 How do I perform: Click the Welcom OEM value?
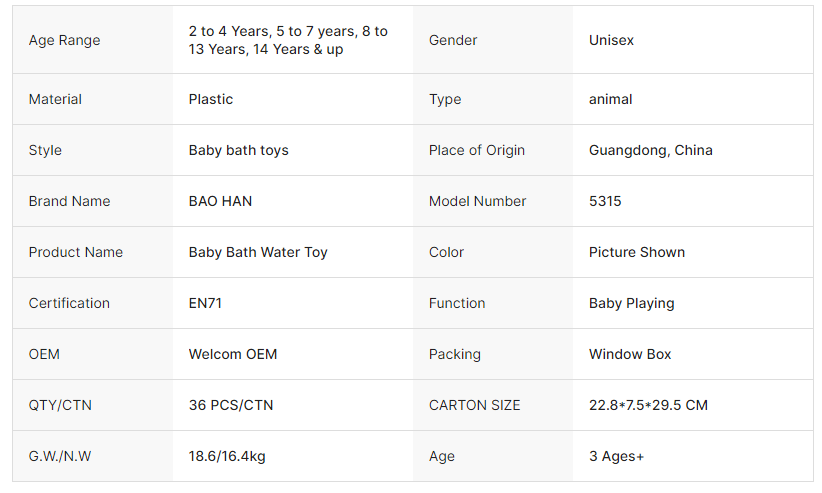(x=233, y=354)
